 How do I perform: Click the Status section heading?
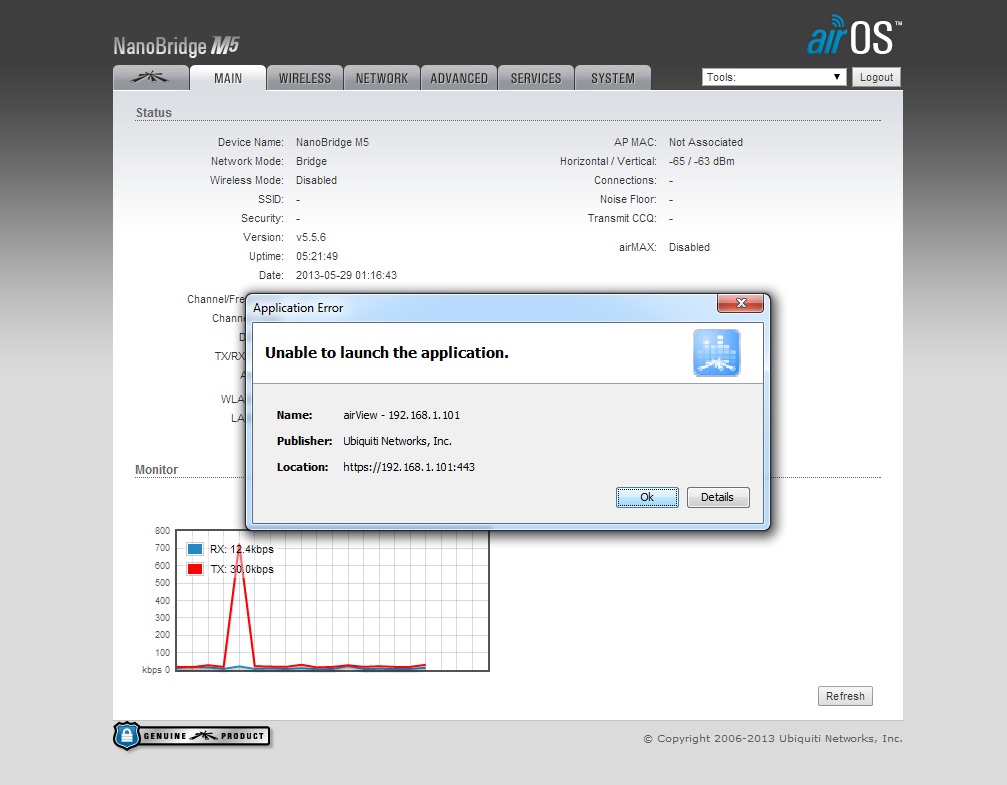tap(153, 112)
